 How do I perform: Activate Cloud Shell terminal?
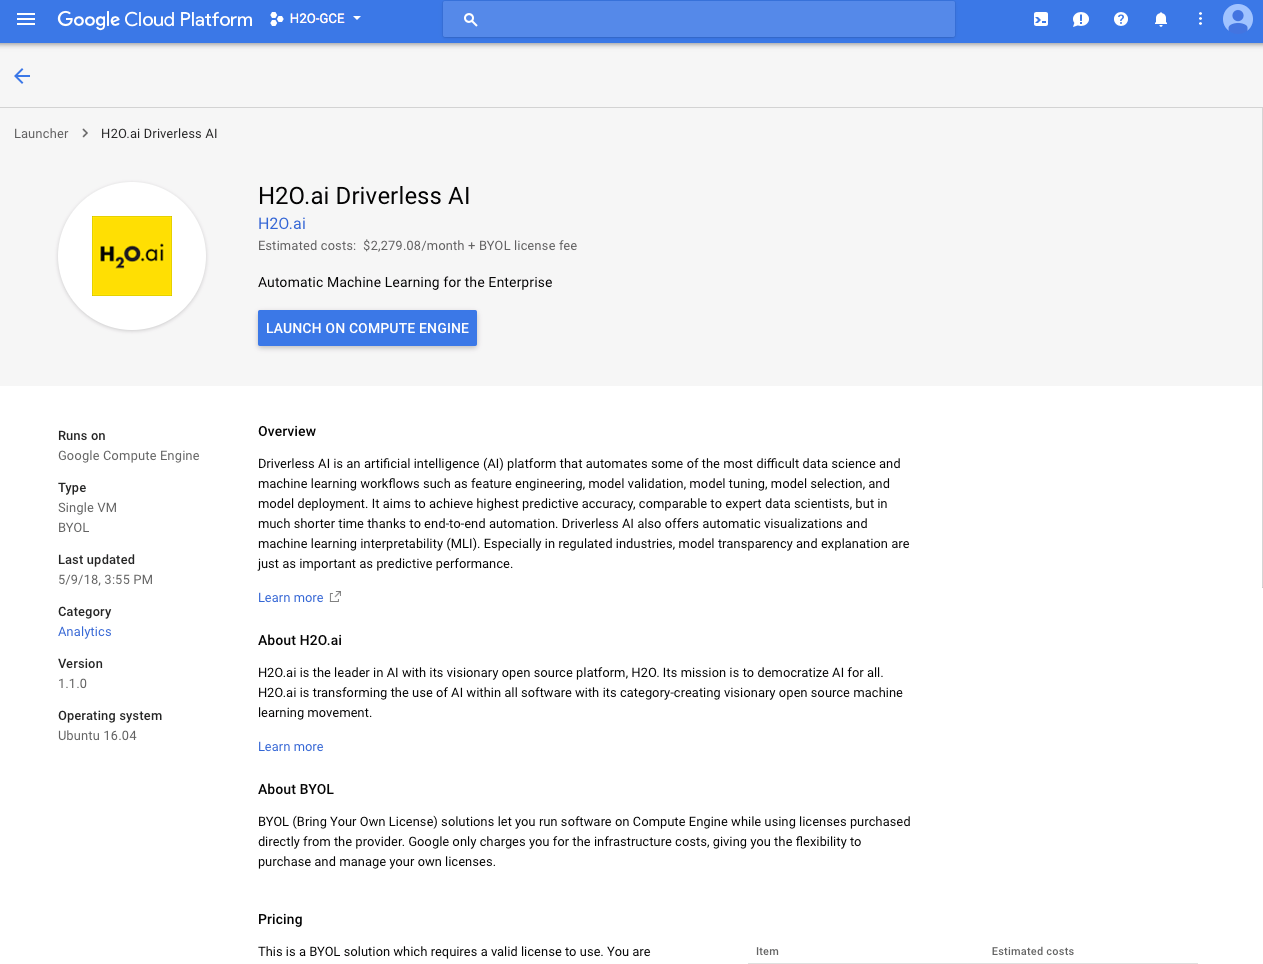tap(1040, 18)
